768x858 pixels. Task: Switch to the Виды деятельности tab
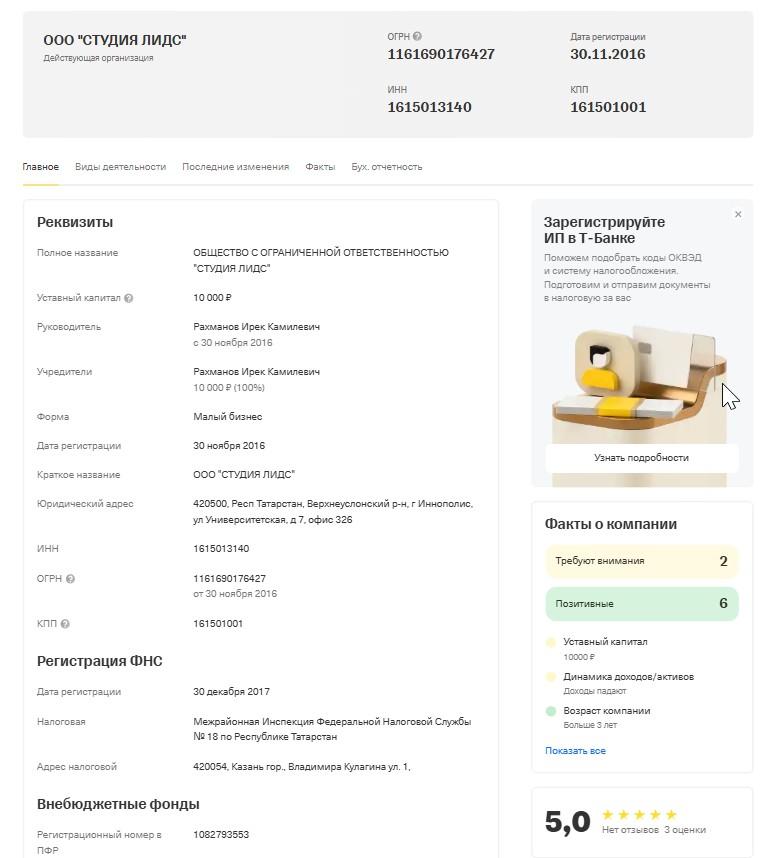(x=120, y=167)
